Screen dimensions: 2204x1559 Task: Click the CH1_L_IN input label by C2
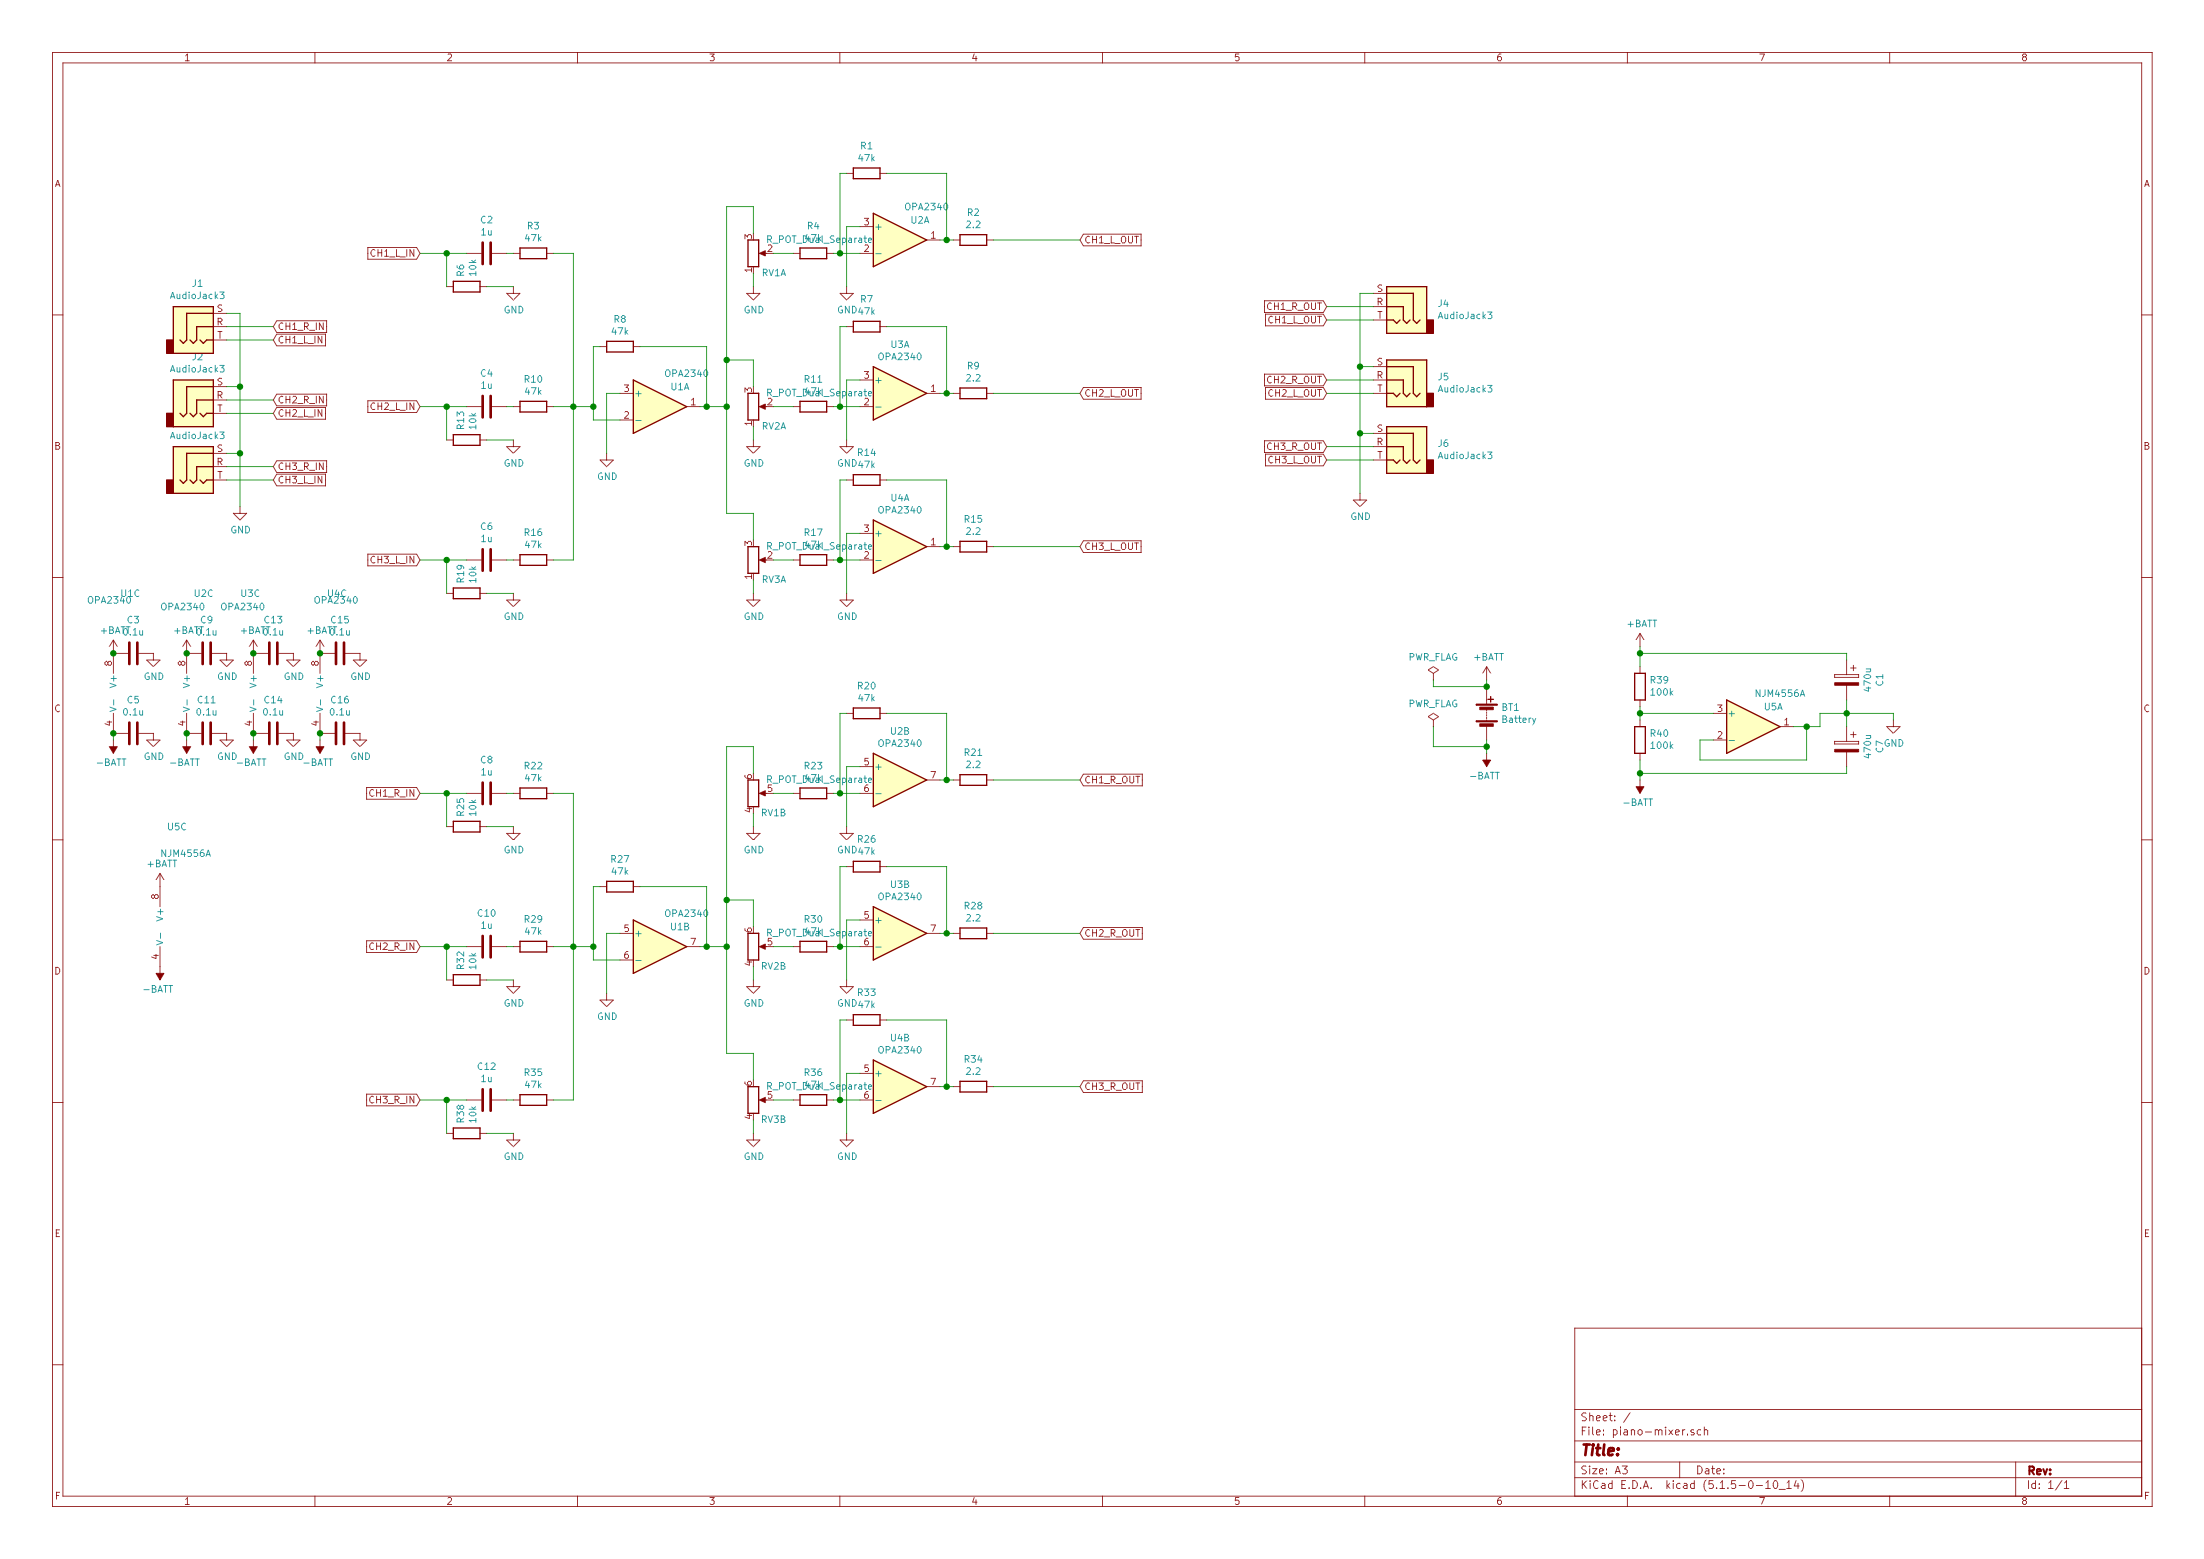coord(393,254)
